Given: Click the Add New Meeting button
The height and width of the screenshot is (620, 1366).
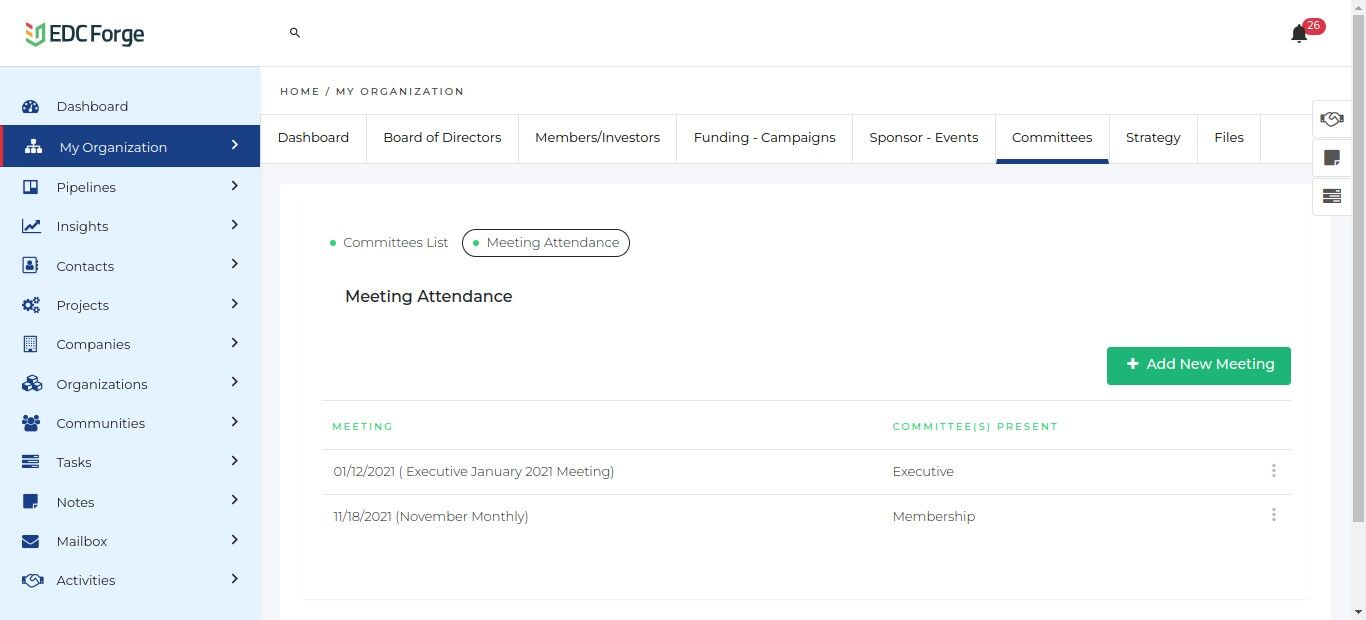Looking at the screenshot, I should pos(1198,365).
